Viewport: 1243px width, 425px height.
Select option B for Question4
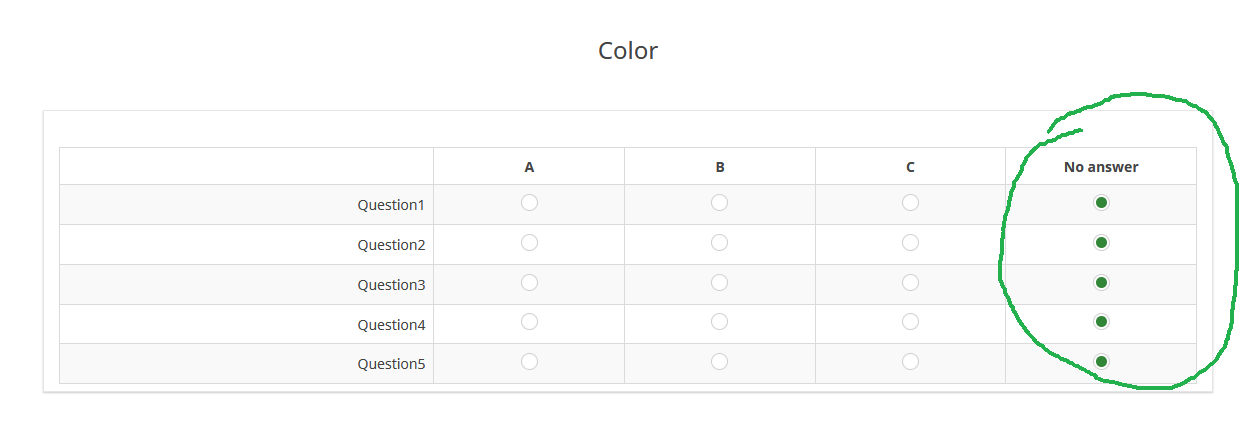pos(719,322)
